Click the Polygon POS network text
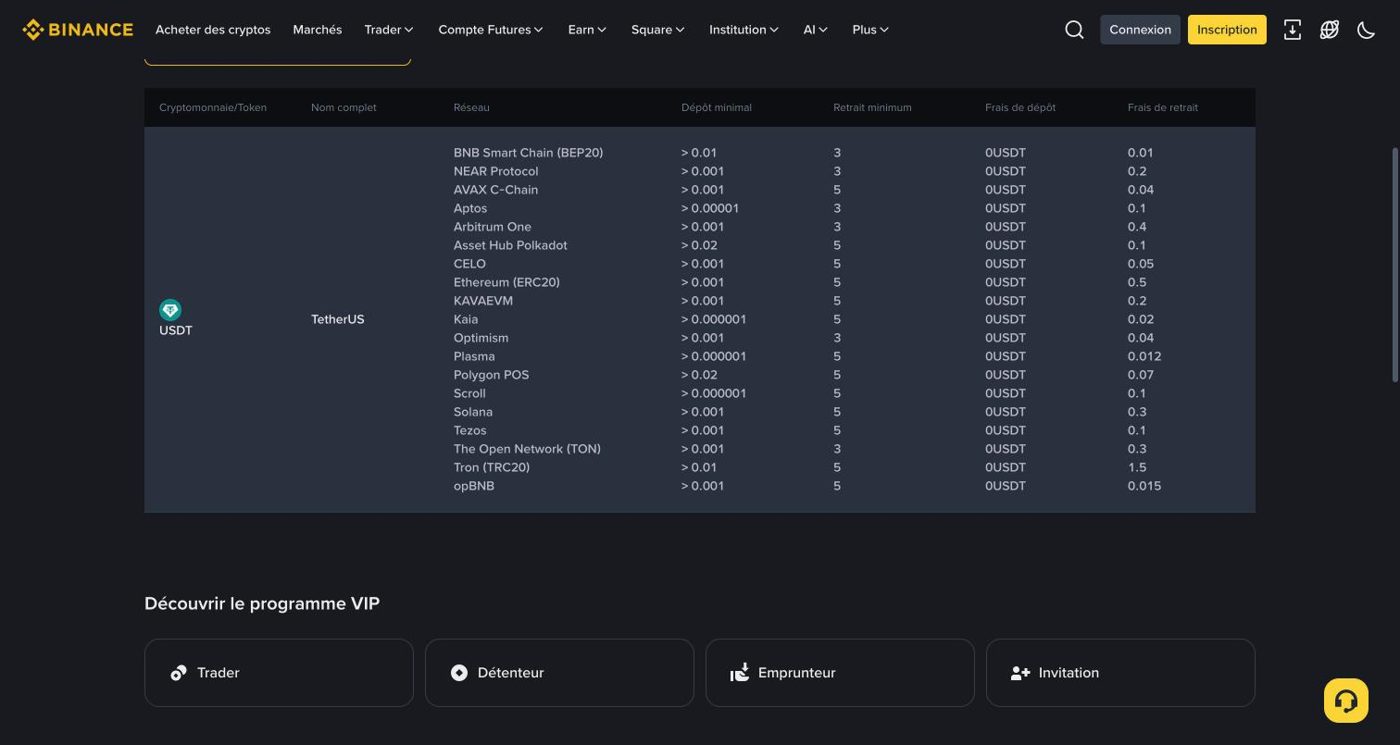 492,375
